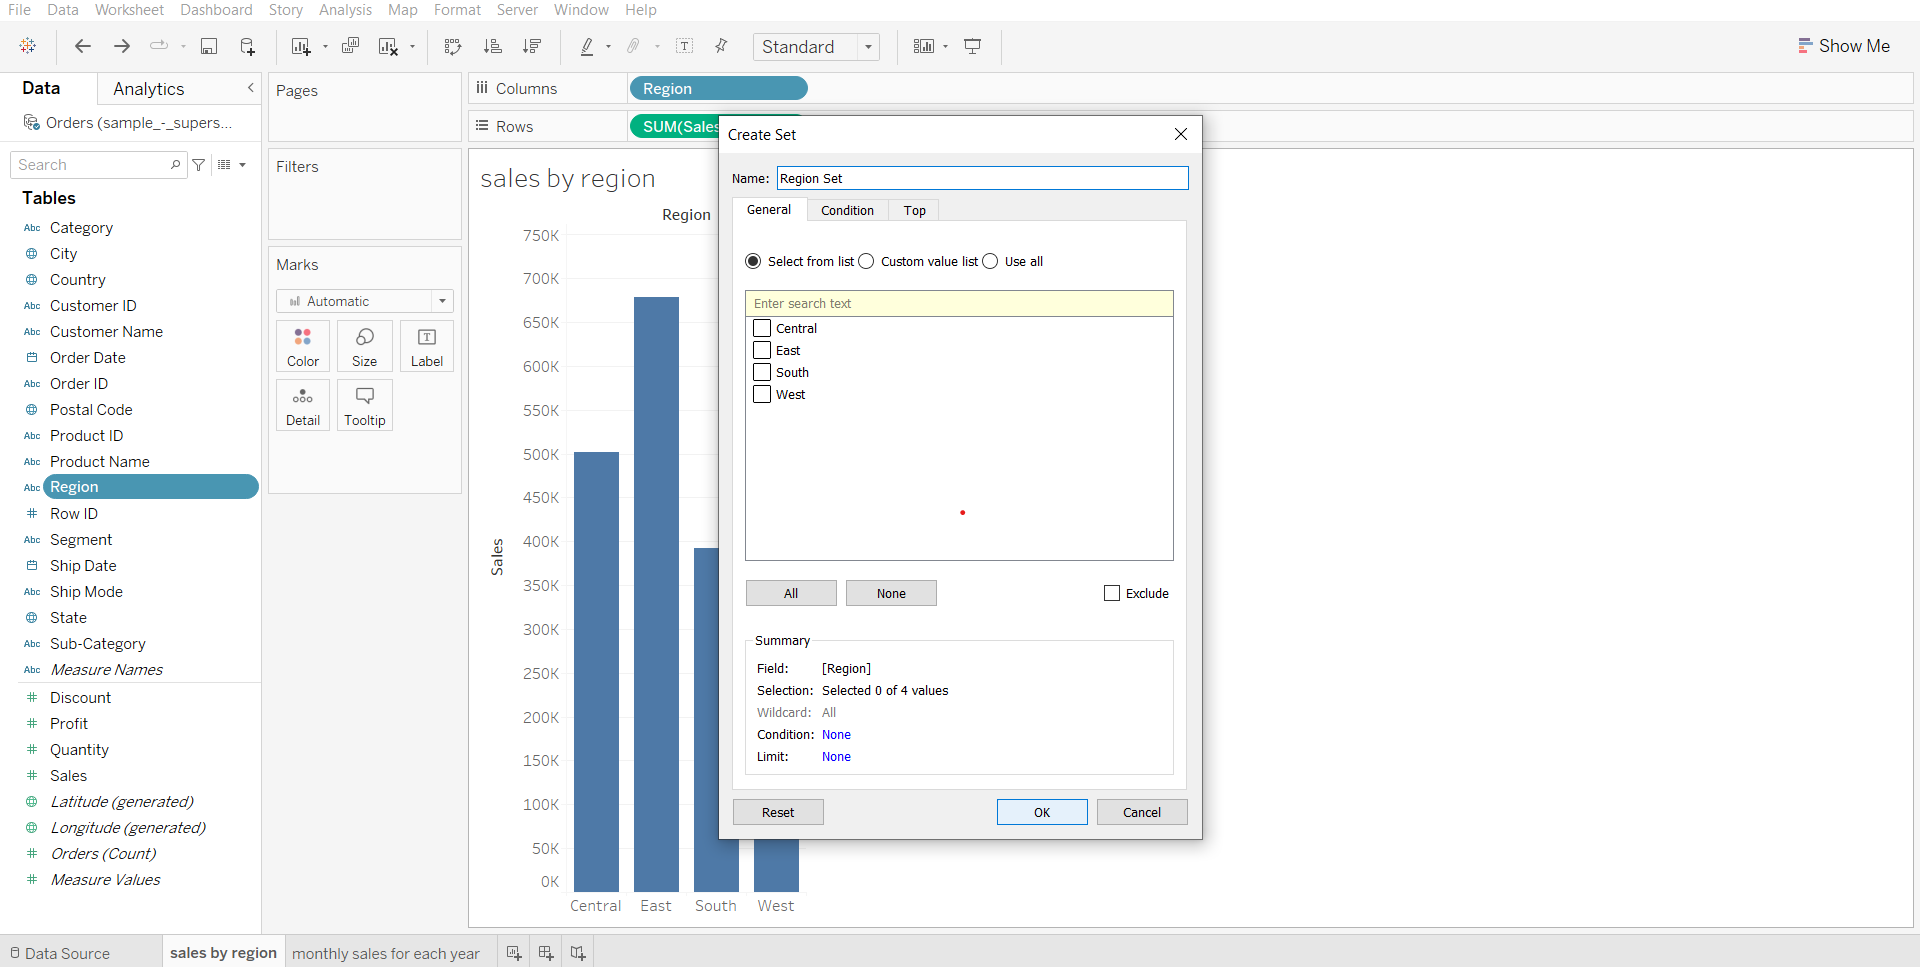
Task: Check the East region checkbox
Action: tap(762, 350)
